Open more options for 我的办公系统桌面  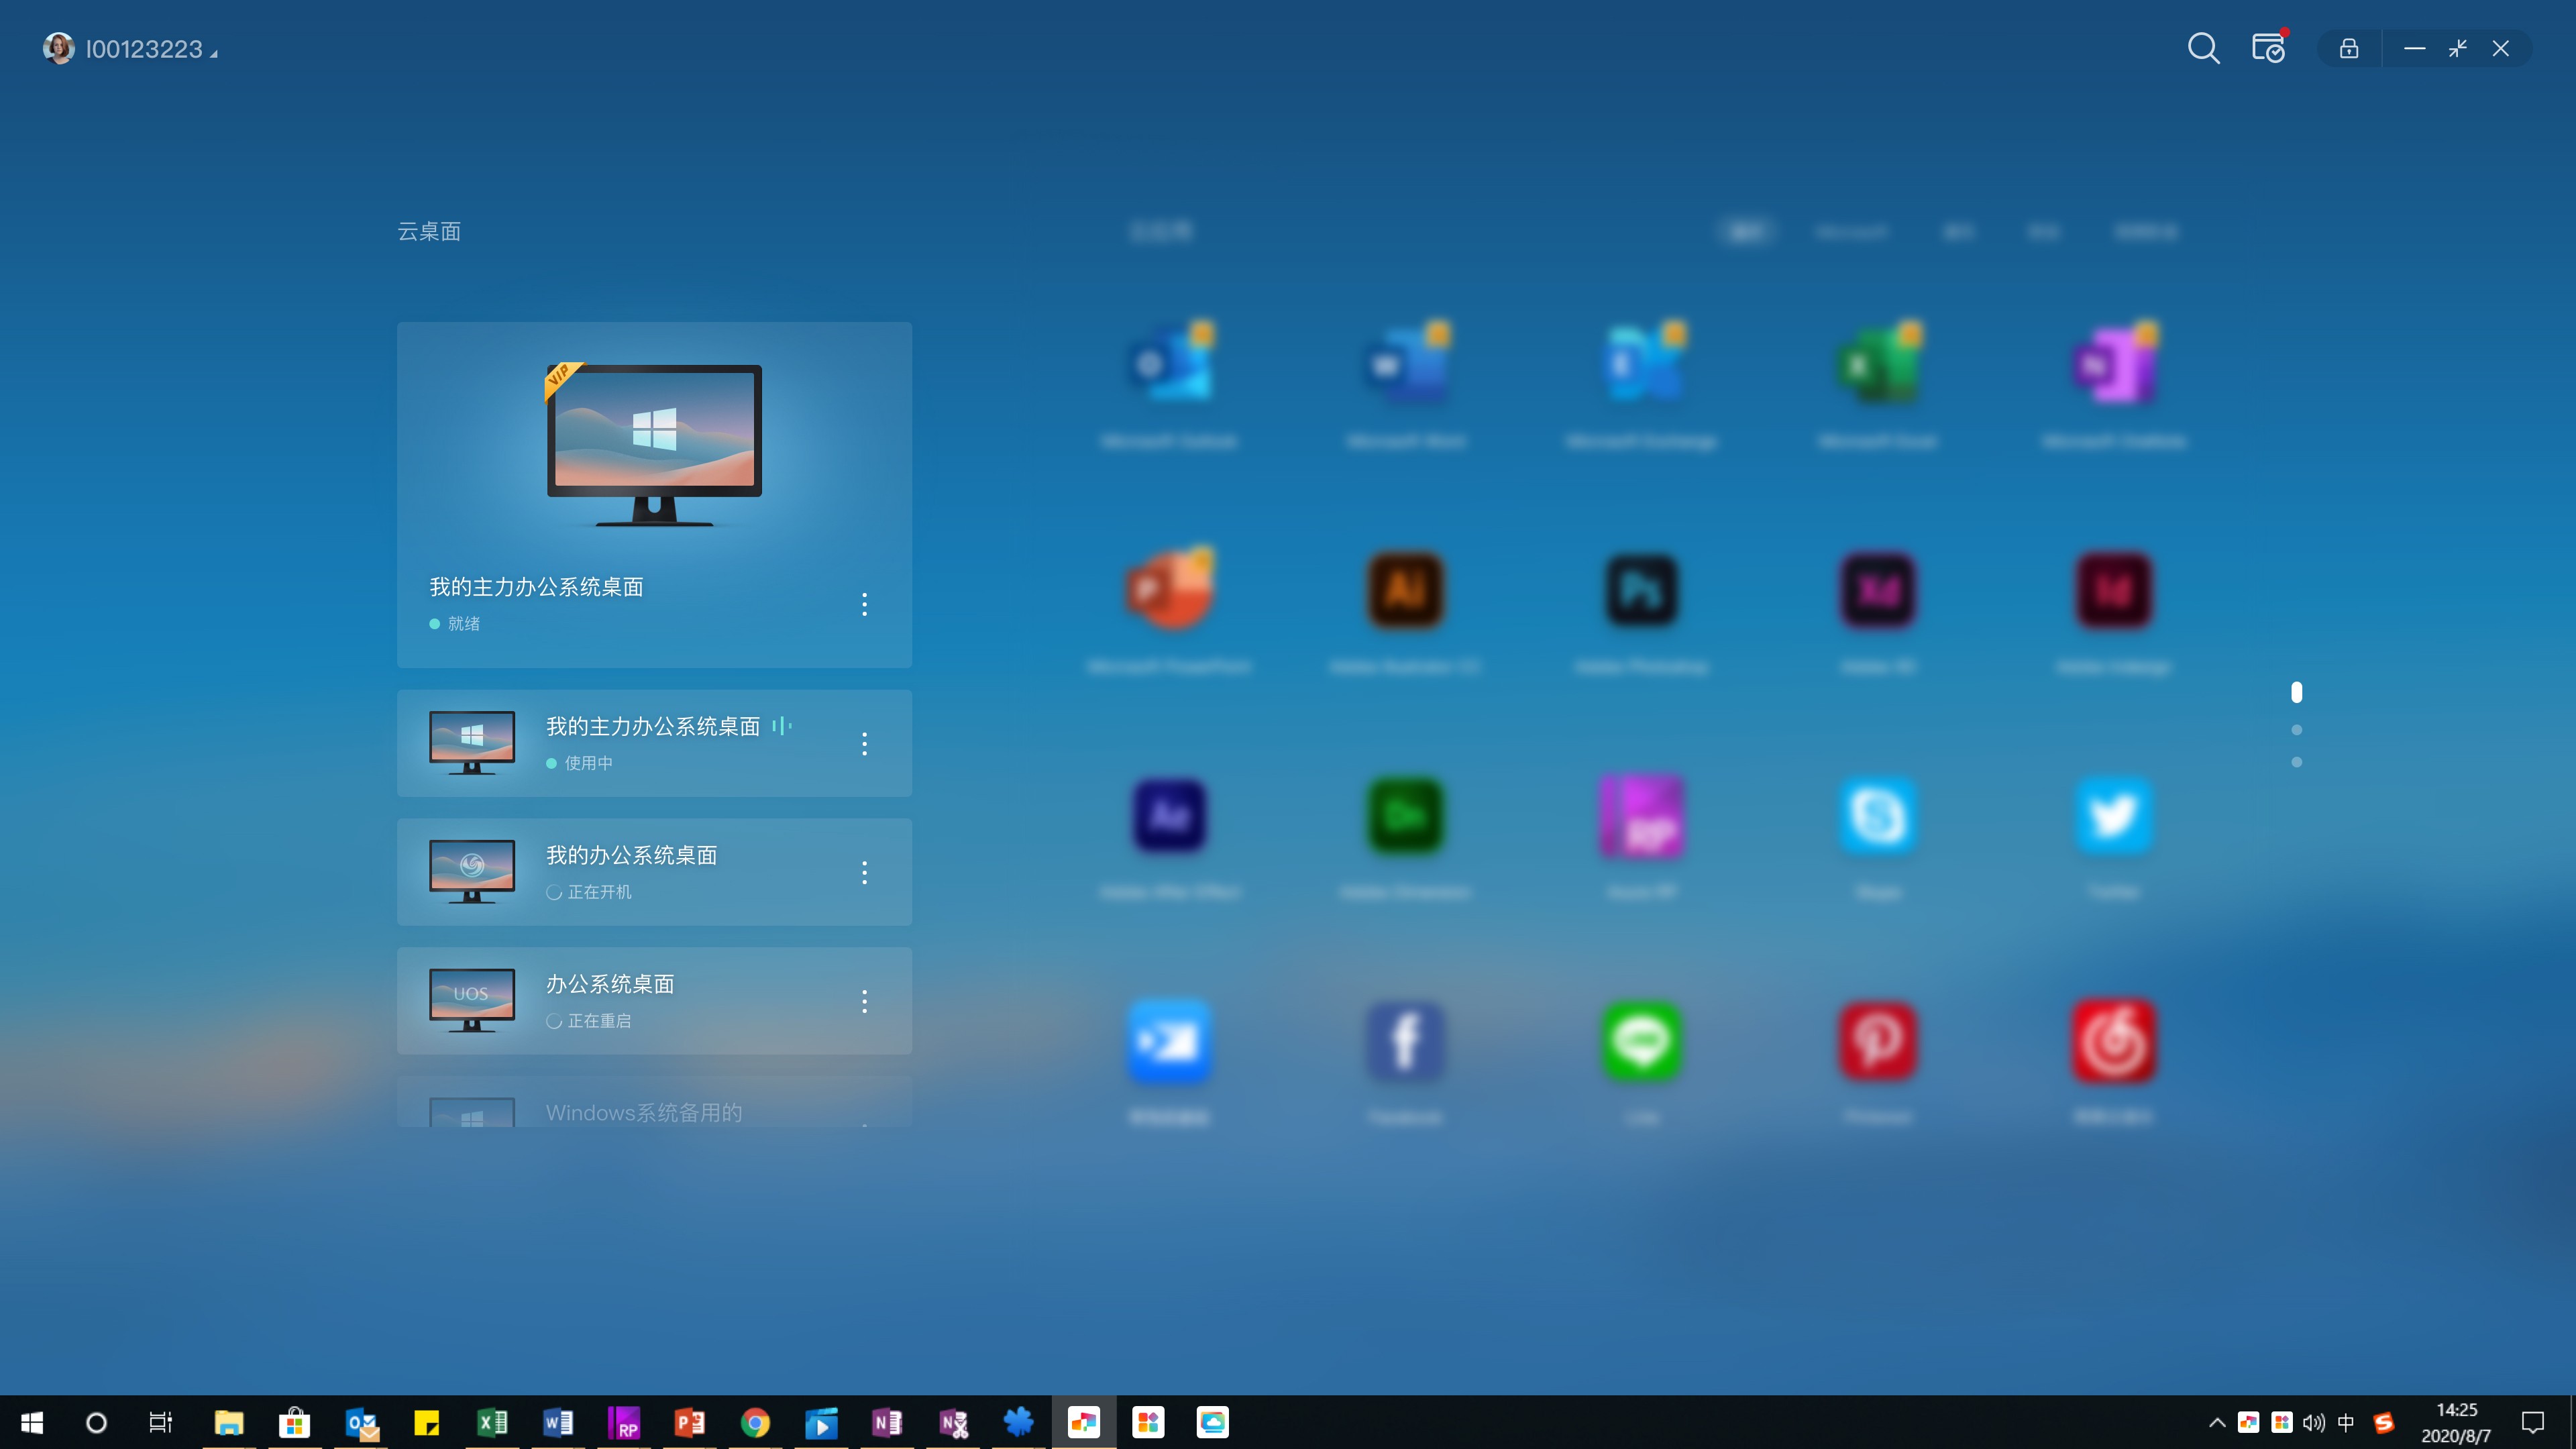pos(865,872)
